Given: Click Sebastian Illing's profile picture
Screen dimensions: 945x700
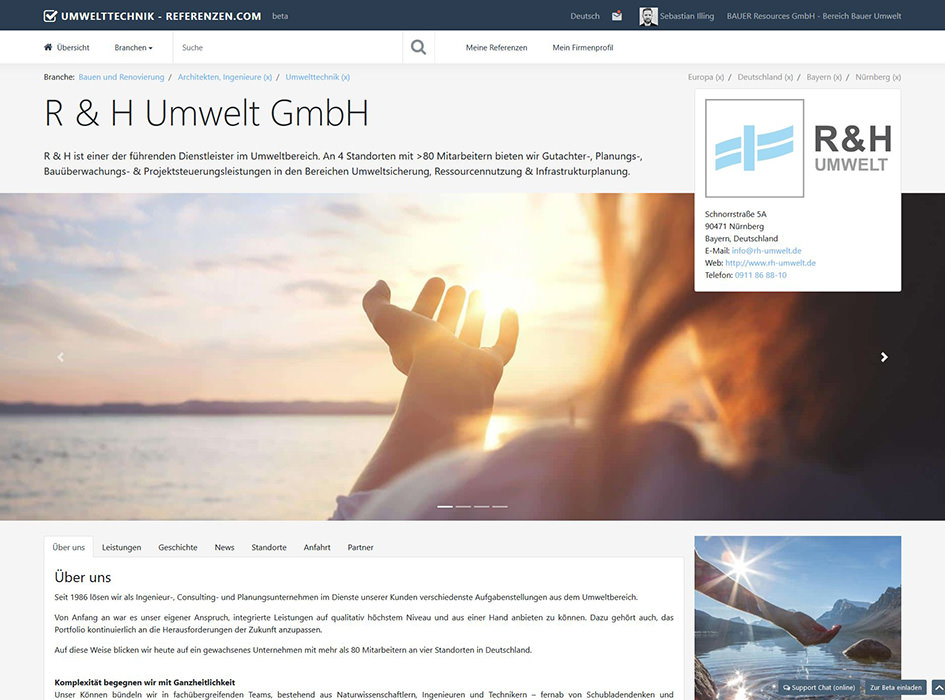Looking at the screenshot, I should coord(648,15).
